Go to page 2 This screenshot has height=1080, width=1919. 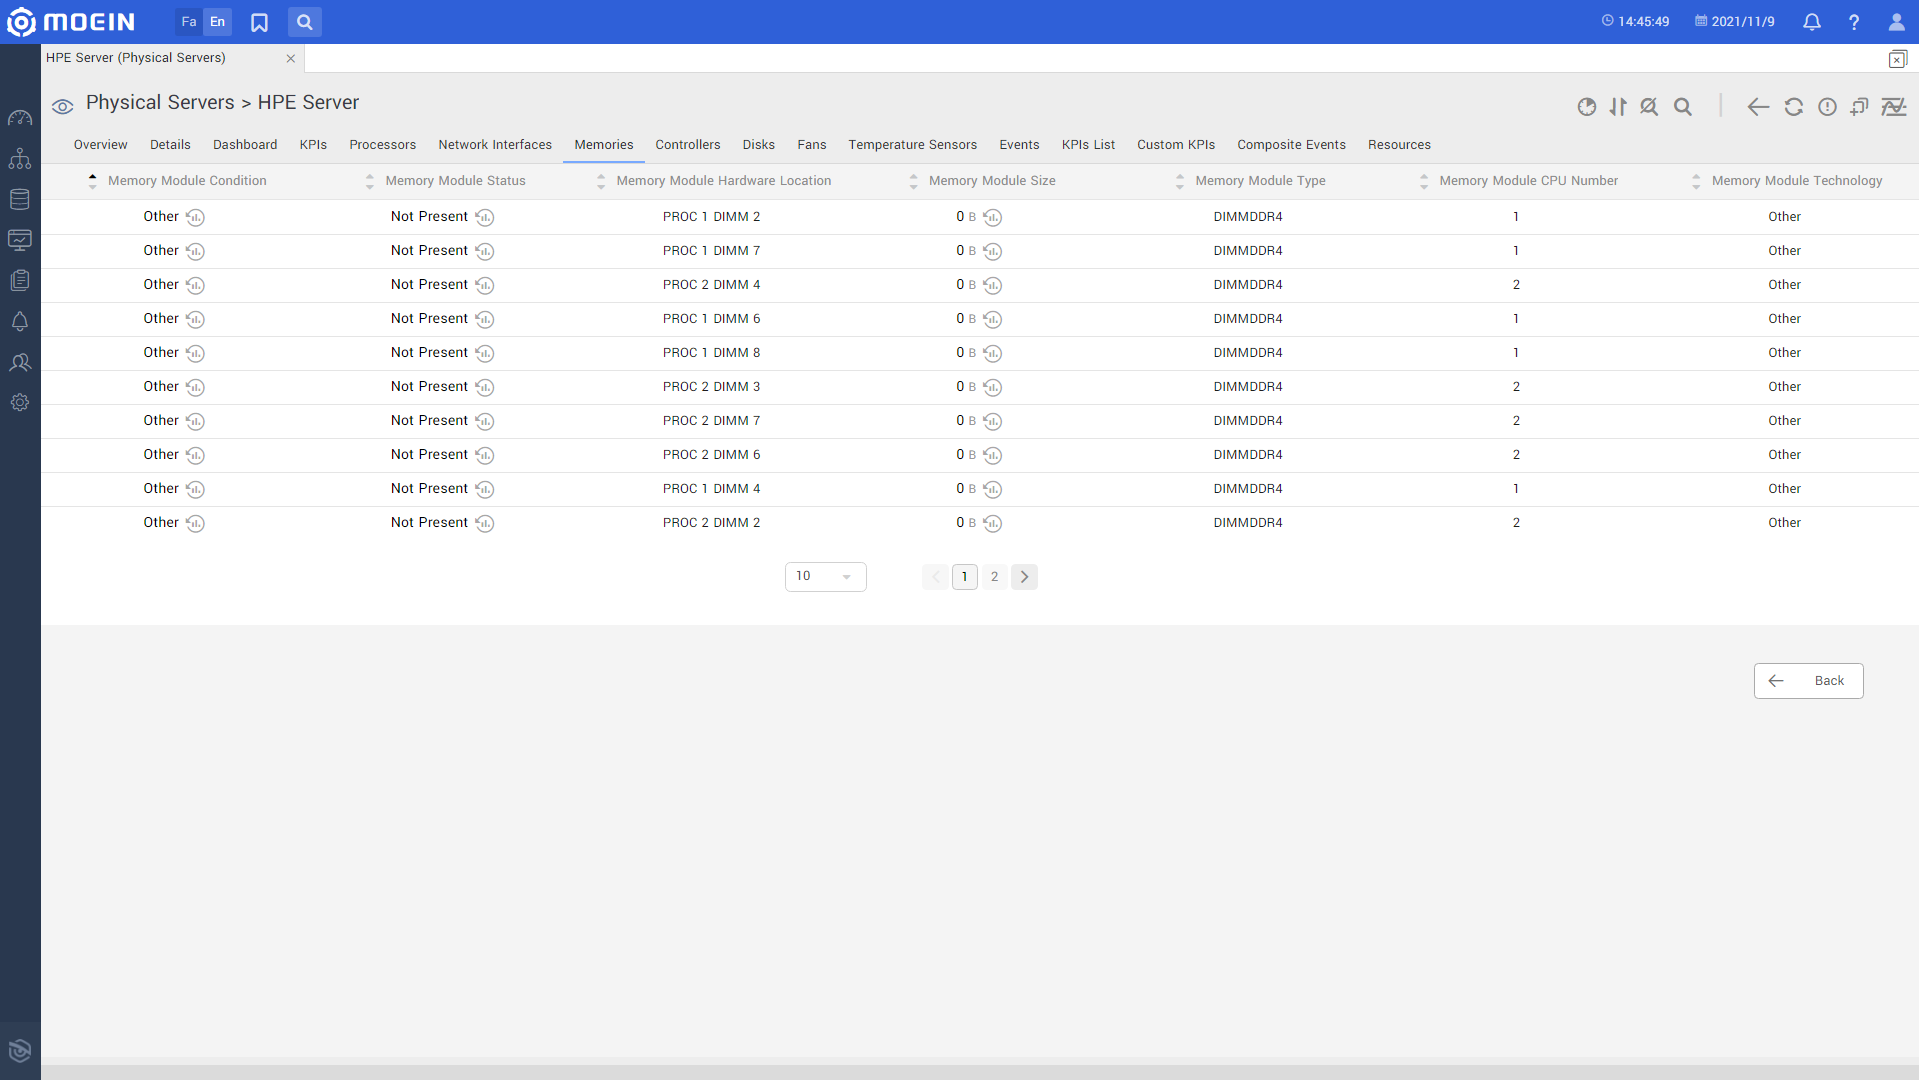[x=994, y=577]
